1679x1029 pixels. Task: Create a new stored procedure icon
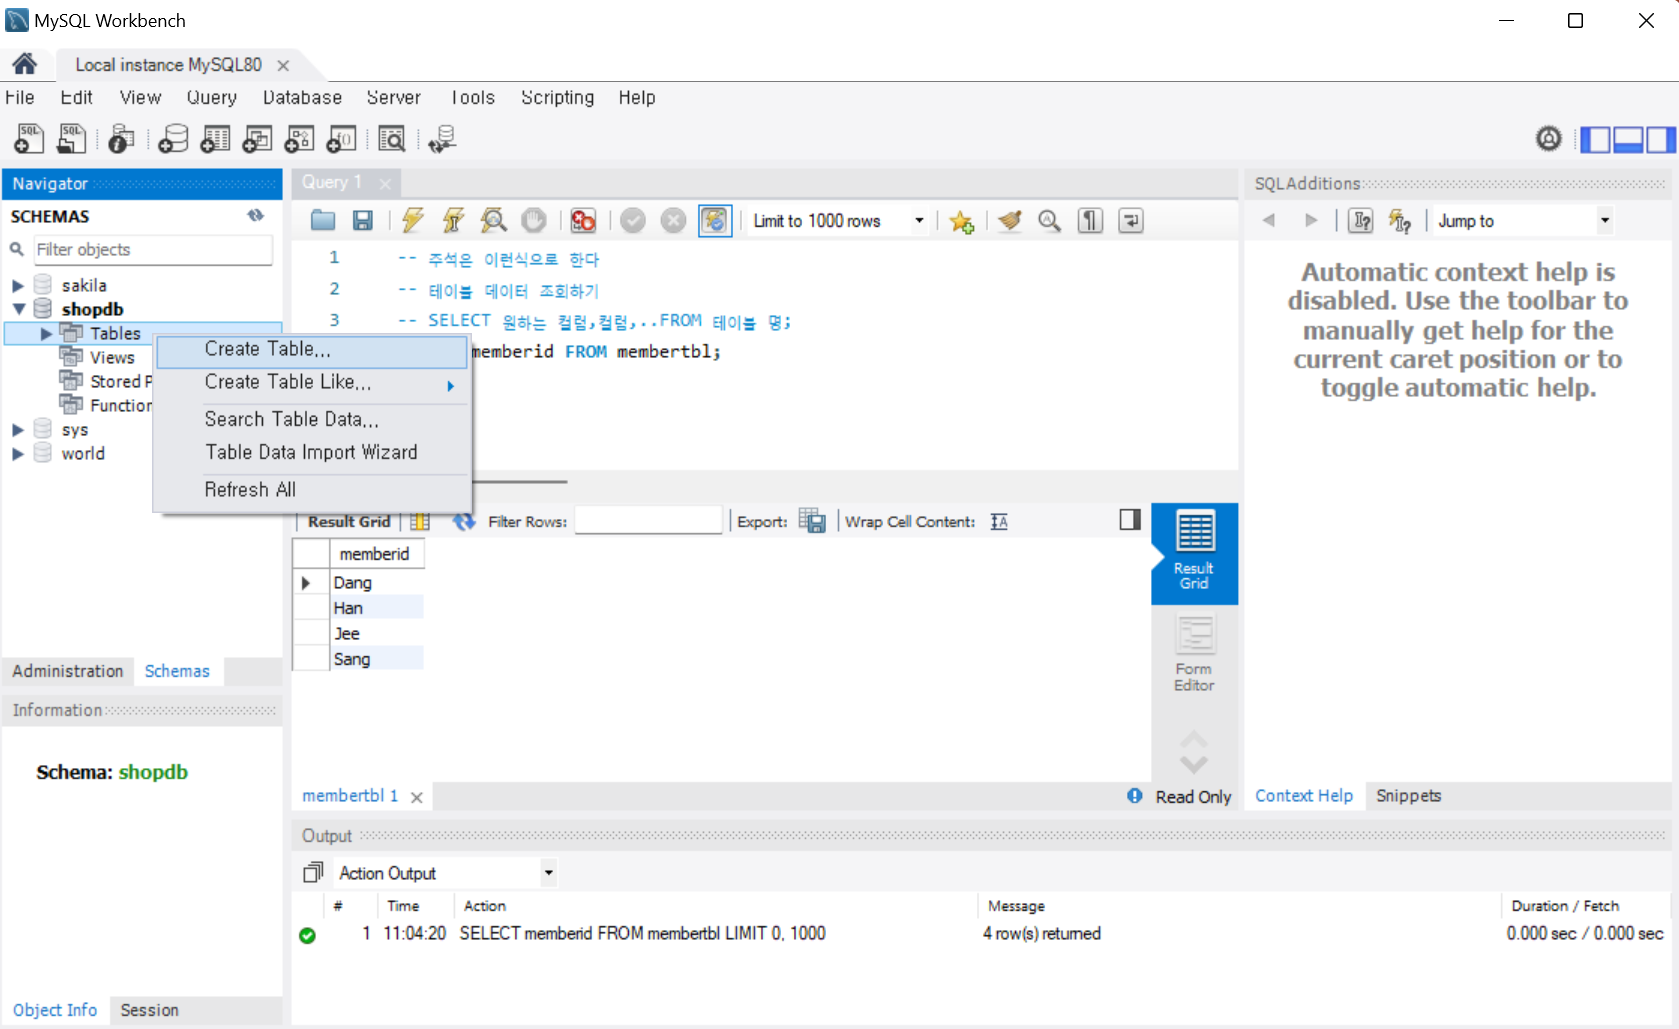[299, 138]
